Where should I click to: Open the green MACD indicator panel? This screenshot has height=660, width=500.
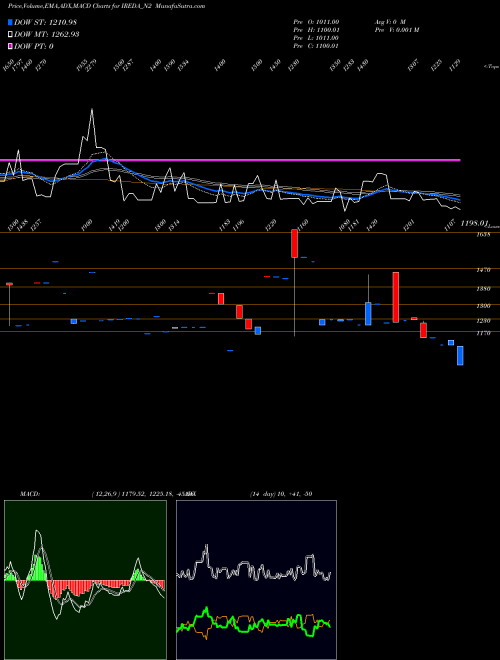pyautogui.click(x=85, y=580)
